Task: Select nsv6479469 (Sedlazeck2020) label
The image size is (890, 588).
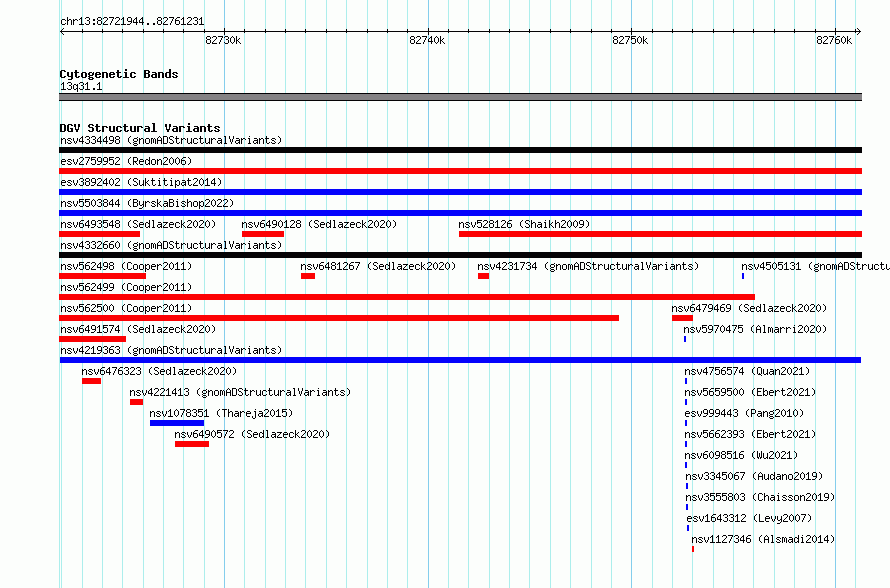Action: coord(749,308)
